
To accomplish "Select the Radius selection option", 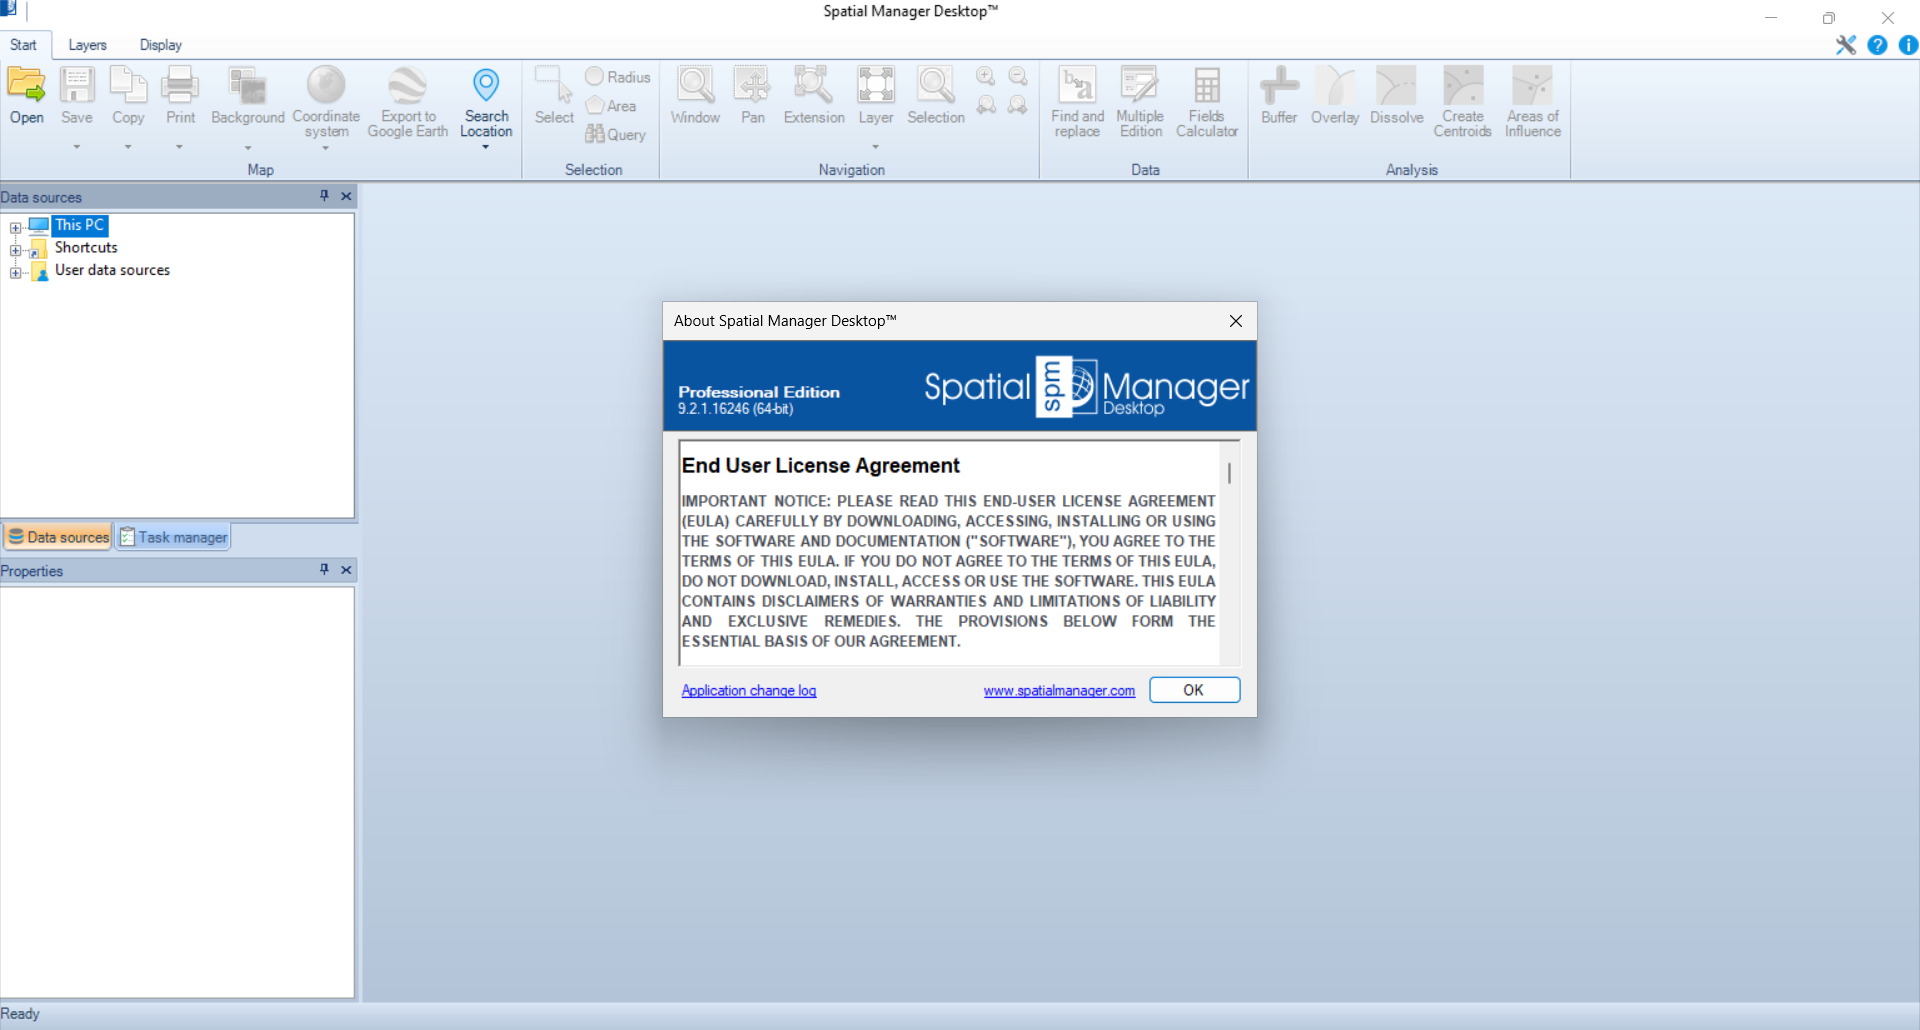I will click(x=617, y=77).
